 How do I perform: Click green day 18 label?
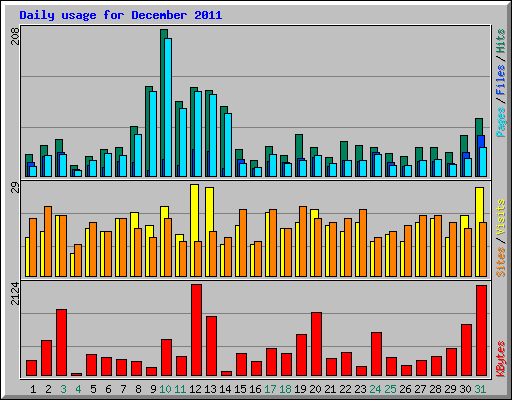[285, 389]
